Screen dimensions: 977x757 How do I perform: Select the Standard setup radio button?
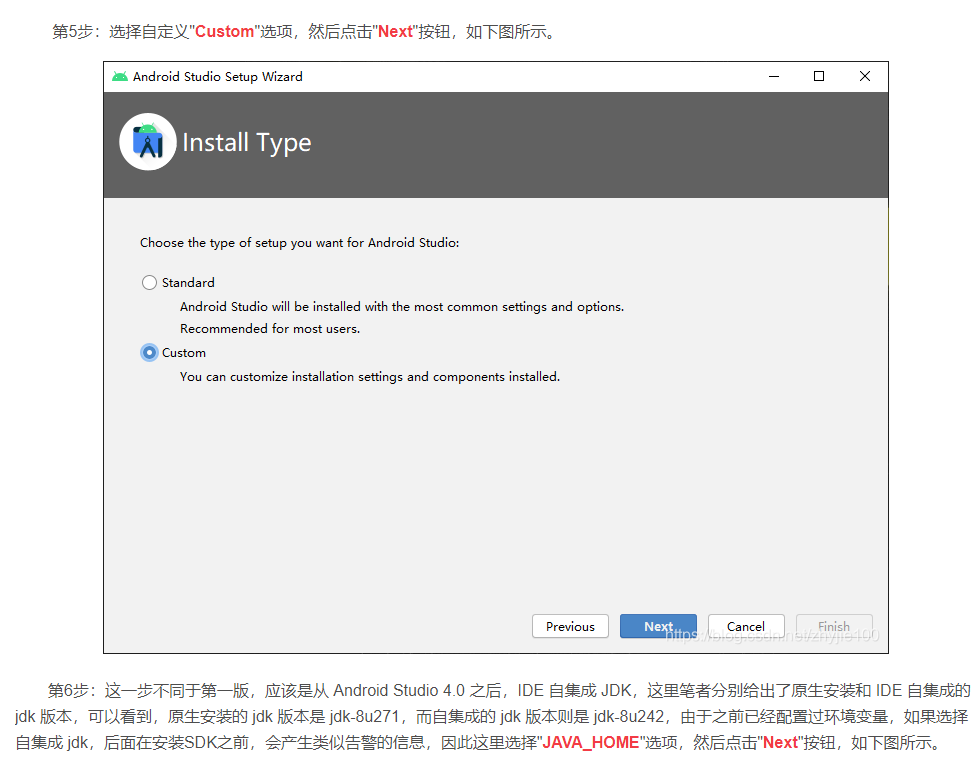tap(150, 283)
